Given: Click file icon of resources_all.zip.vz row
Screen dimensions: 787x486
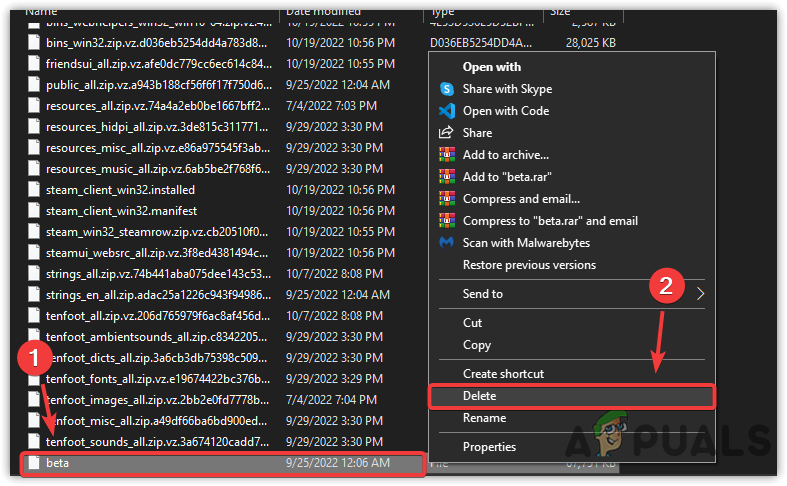Looking at the screenshot, I should pos(34,106).
